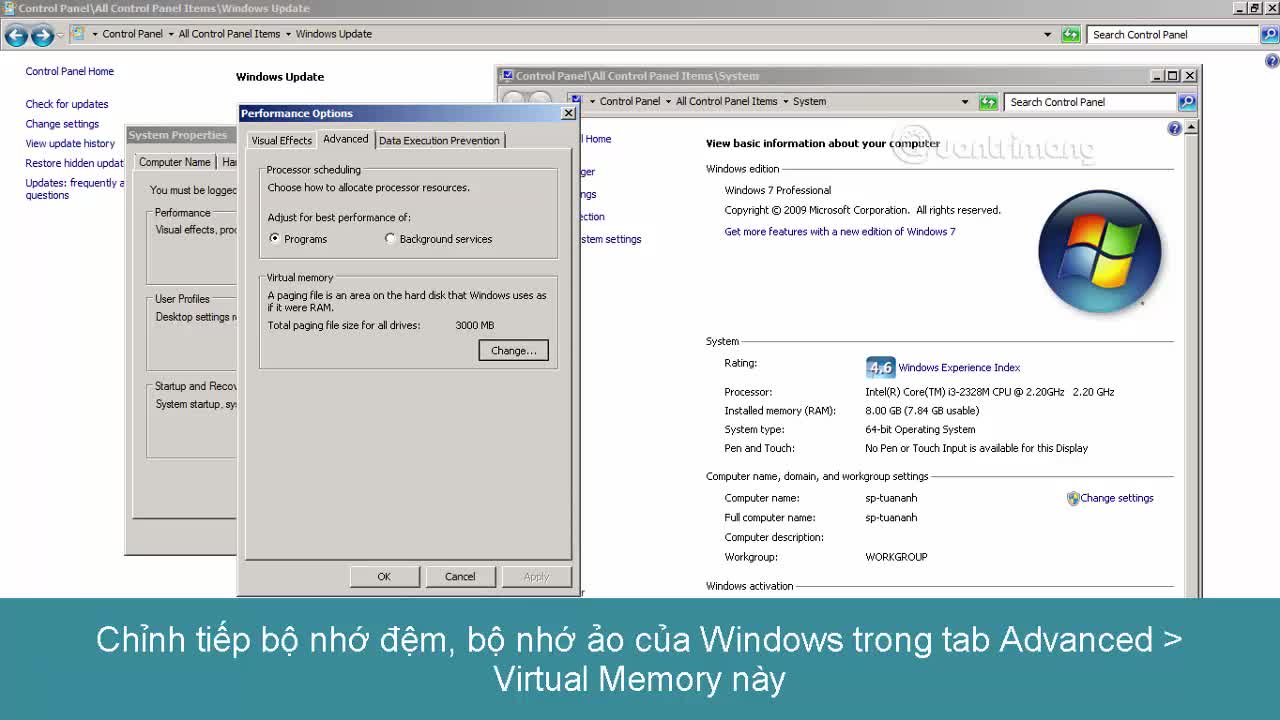
Task: Open the Restore hidden updates link
Action: coord(75,163)
